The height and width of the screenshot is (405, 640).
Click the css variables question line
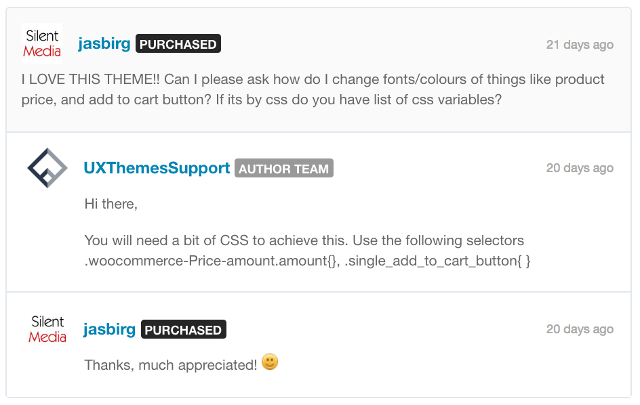[262, 100]
